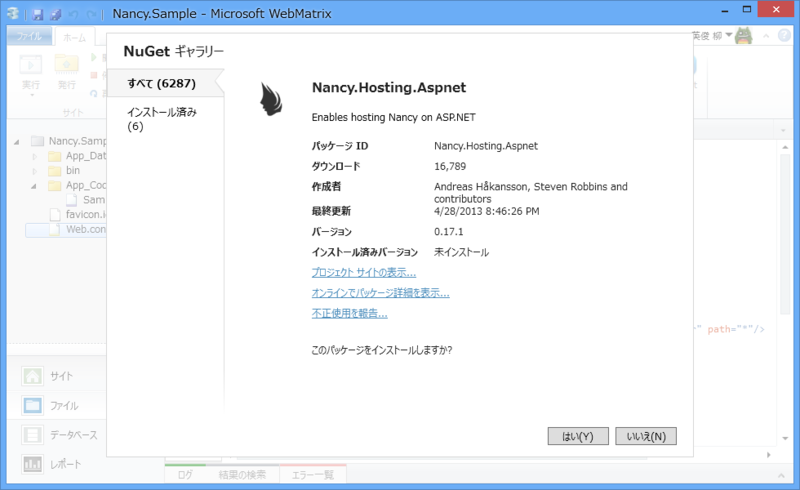The image size is (800, 490).
Task: Click the download count 16,789
Action: click(450, 166)
